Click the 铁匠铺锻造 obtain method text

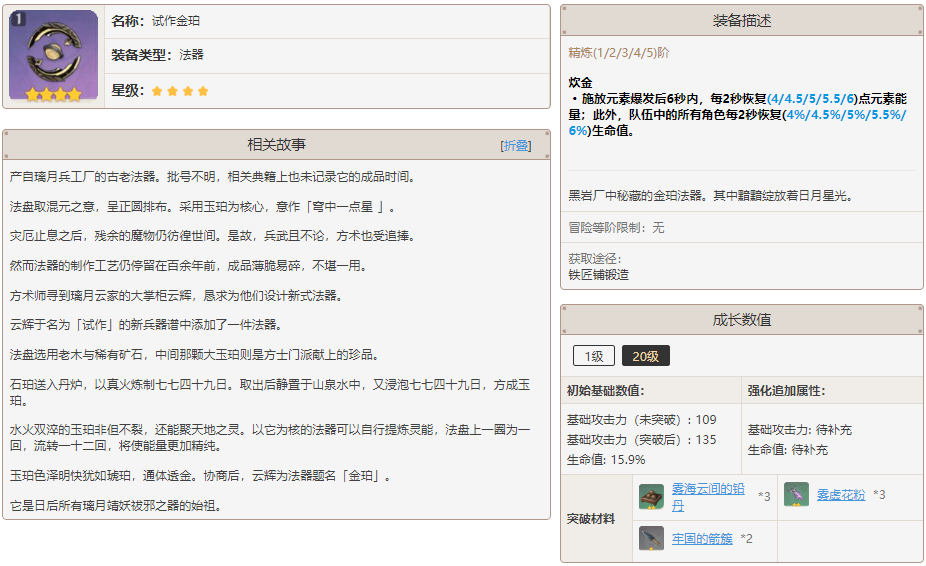pyautogui.click(x=598, y=275)
